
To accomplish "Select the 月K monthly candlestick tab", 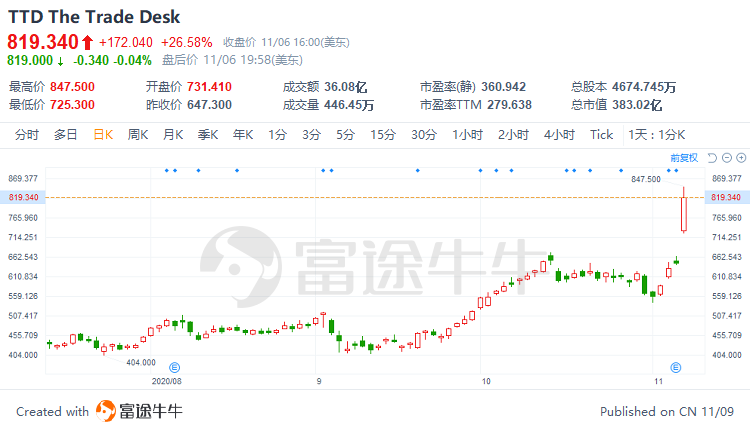I will 173,135.
